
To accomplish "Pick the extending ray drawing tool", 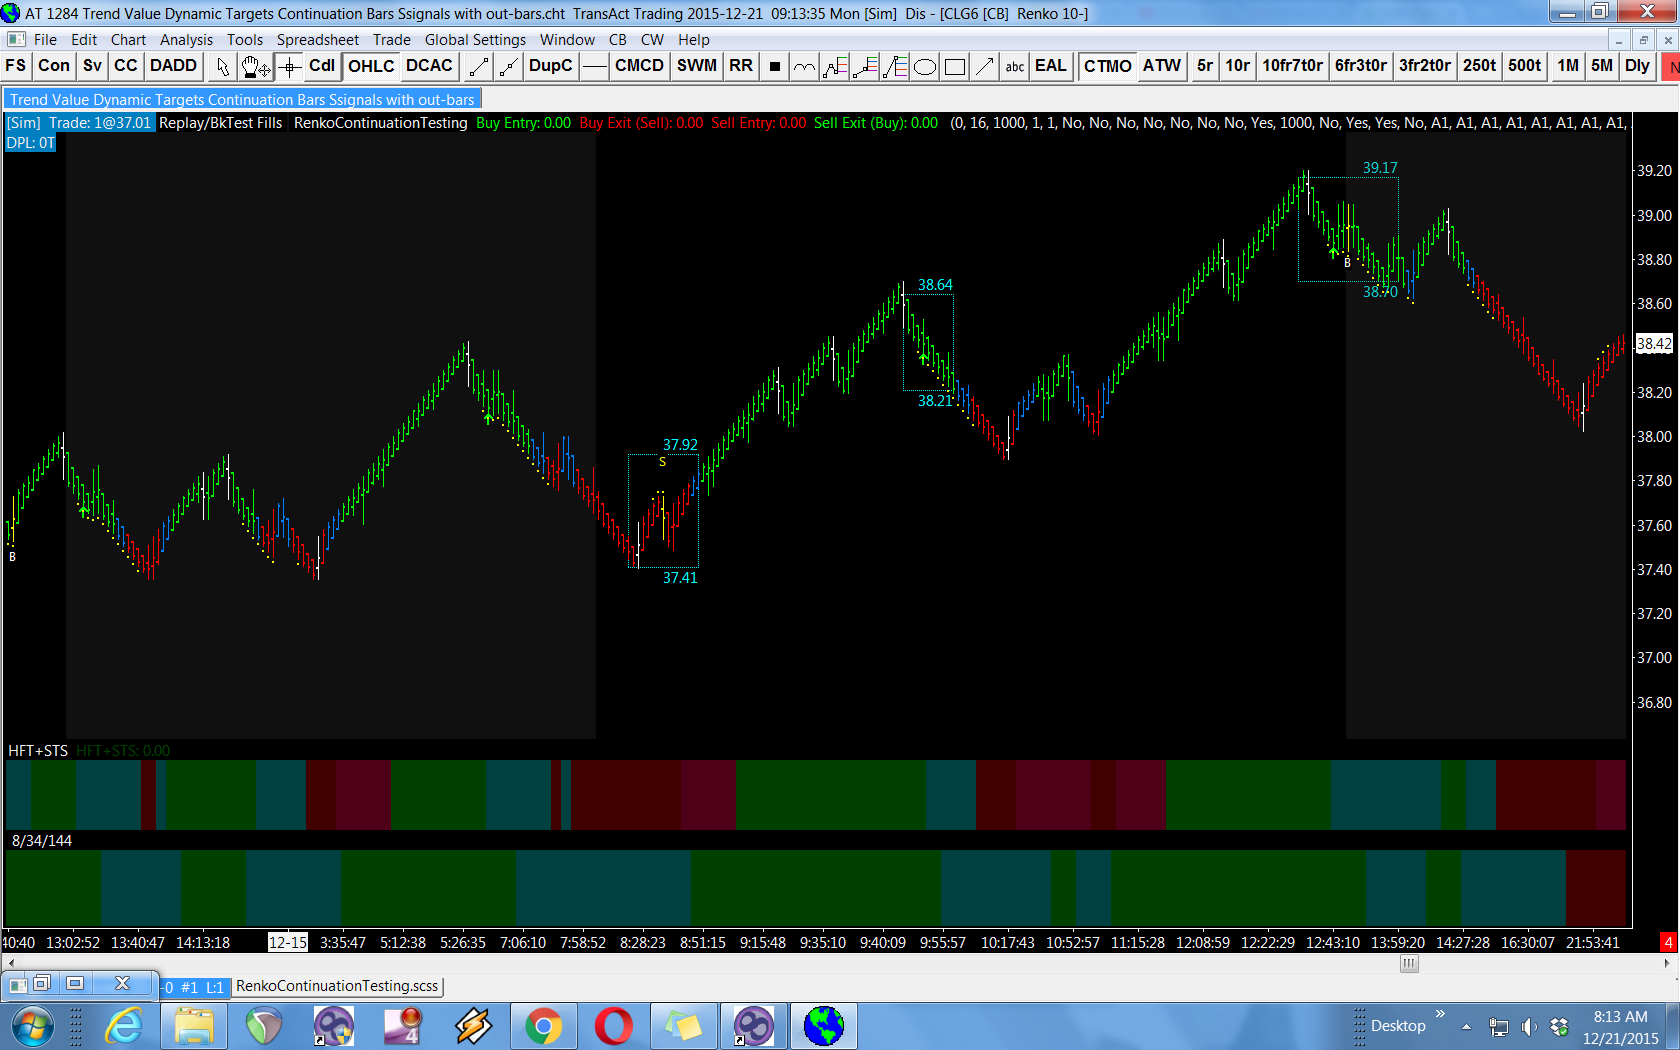I will (509, 66).
